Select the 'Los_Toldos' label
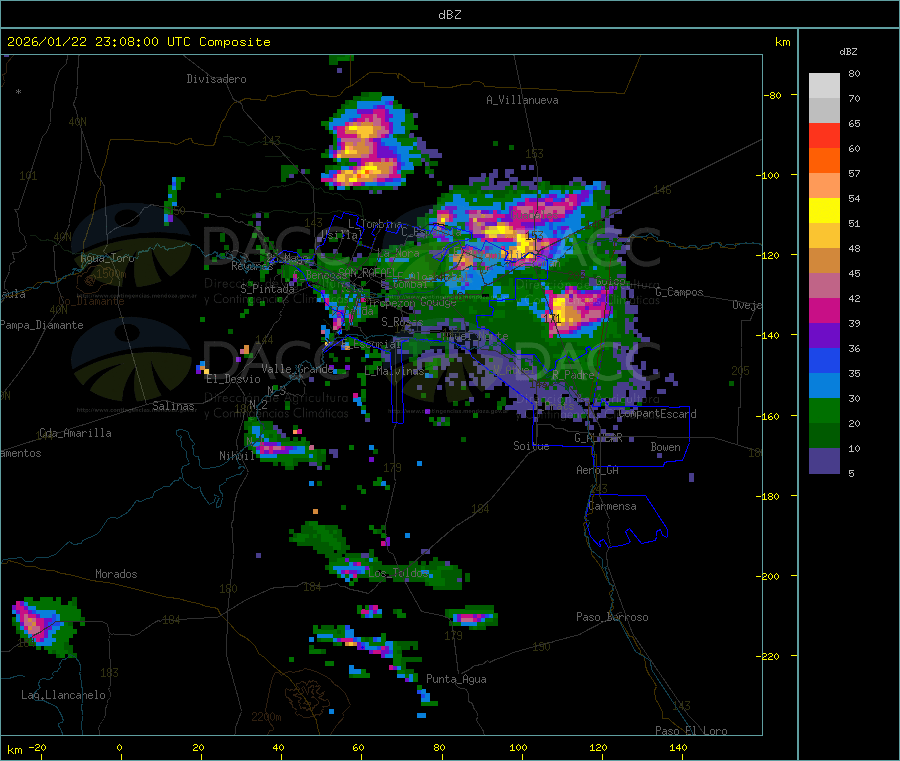 tap(399, 573)
